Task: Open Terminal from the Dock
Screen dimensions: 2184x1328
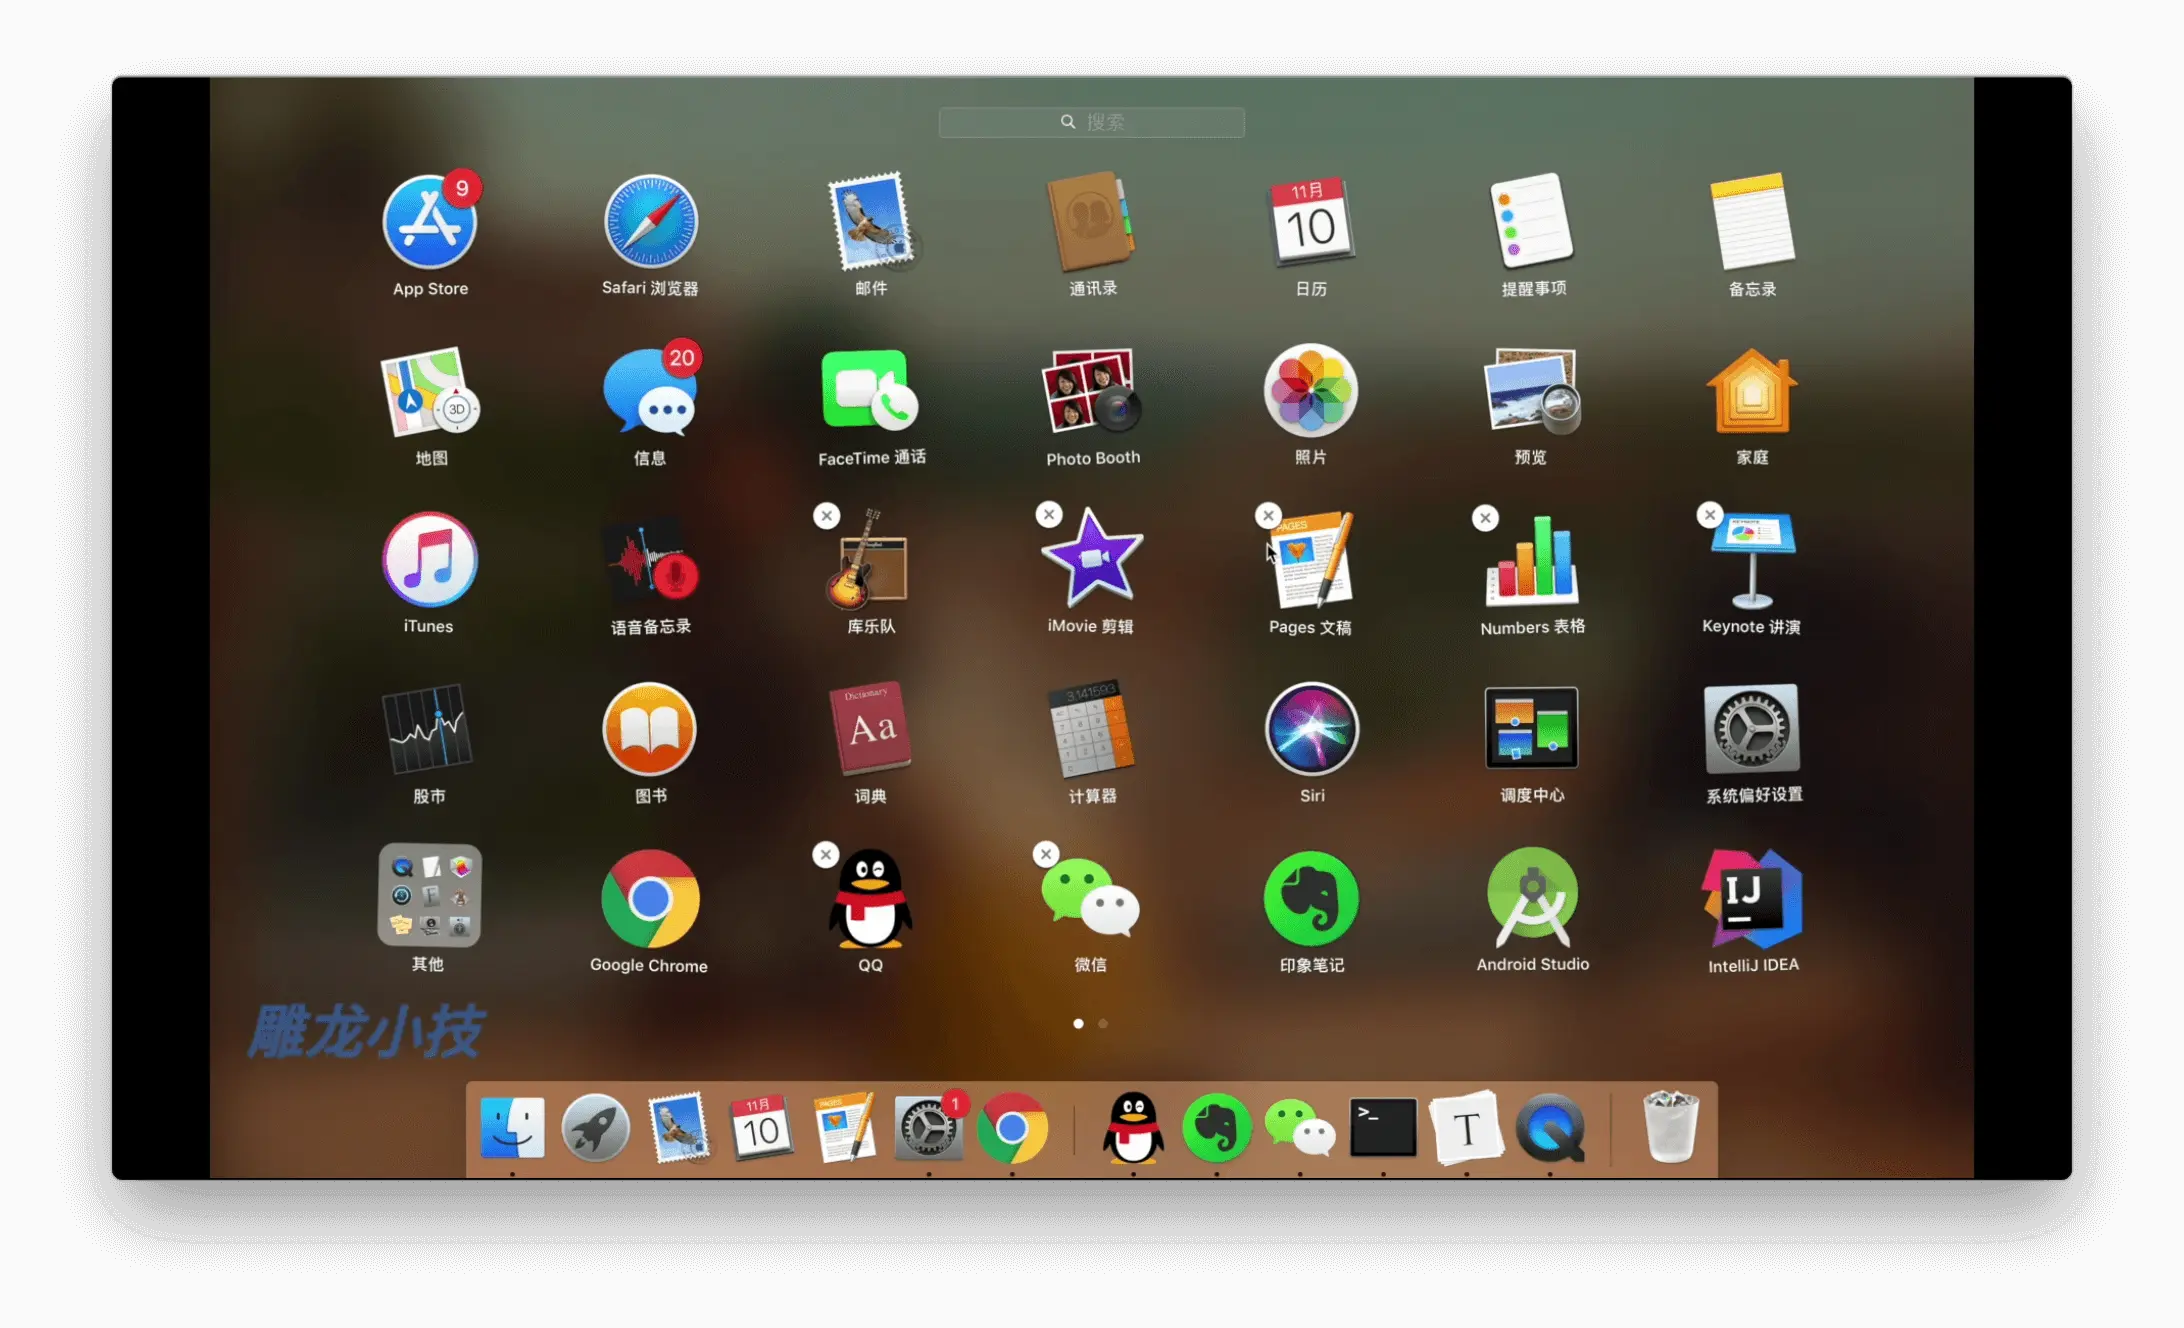Action: click(1382, 1128)
